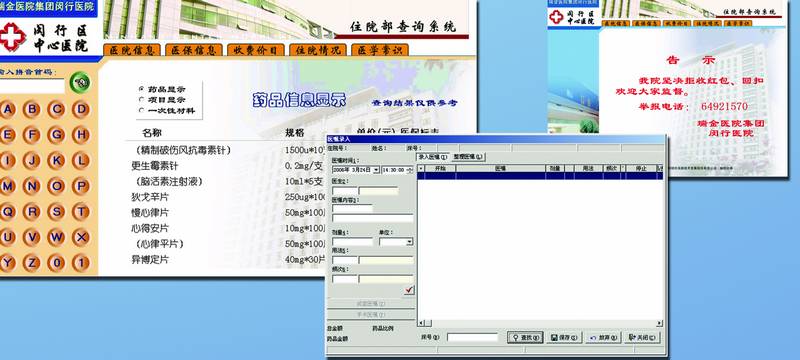This screenshot has width=800, height=360.
Task: Click the red checkmark confirm icon in 医嘱录入
Action: [409, 290]
